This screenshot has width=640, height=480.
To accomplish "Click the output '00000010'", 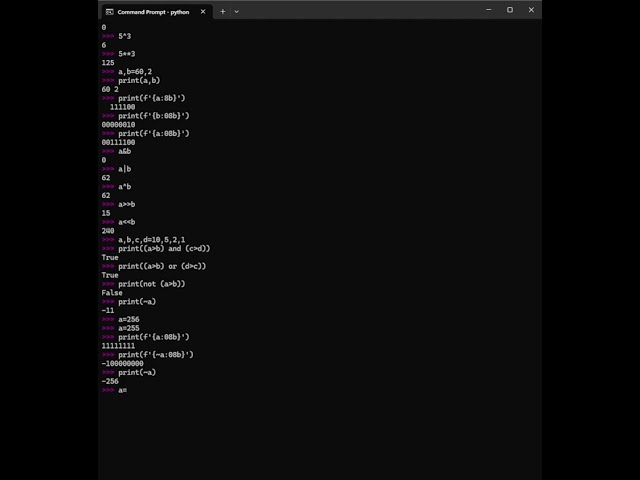I will [118, 125].
